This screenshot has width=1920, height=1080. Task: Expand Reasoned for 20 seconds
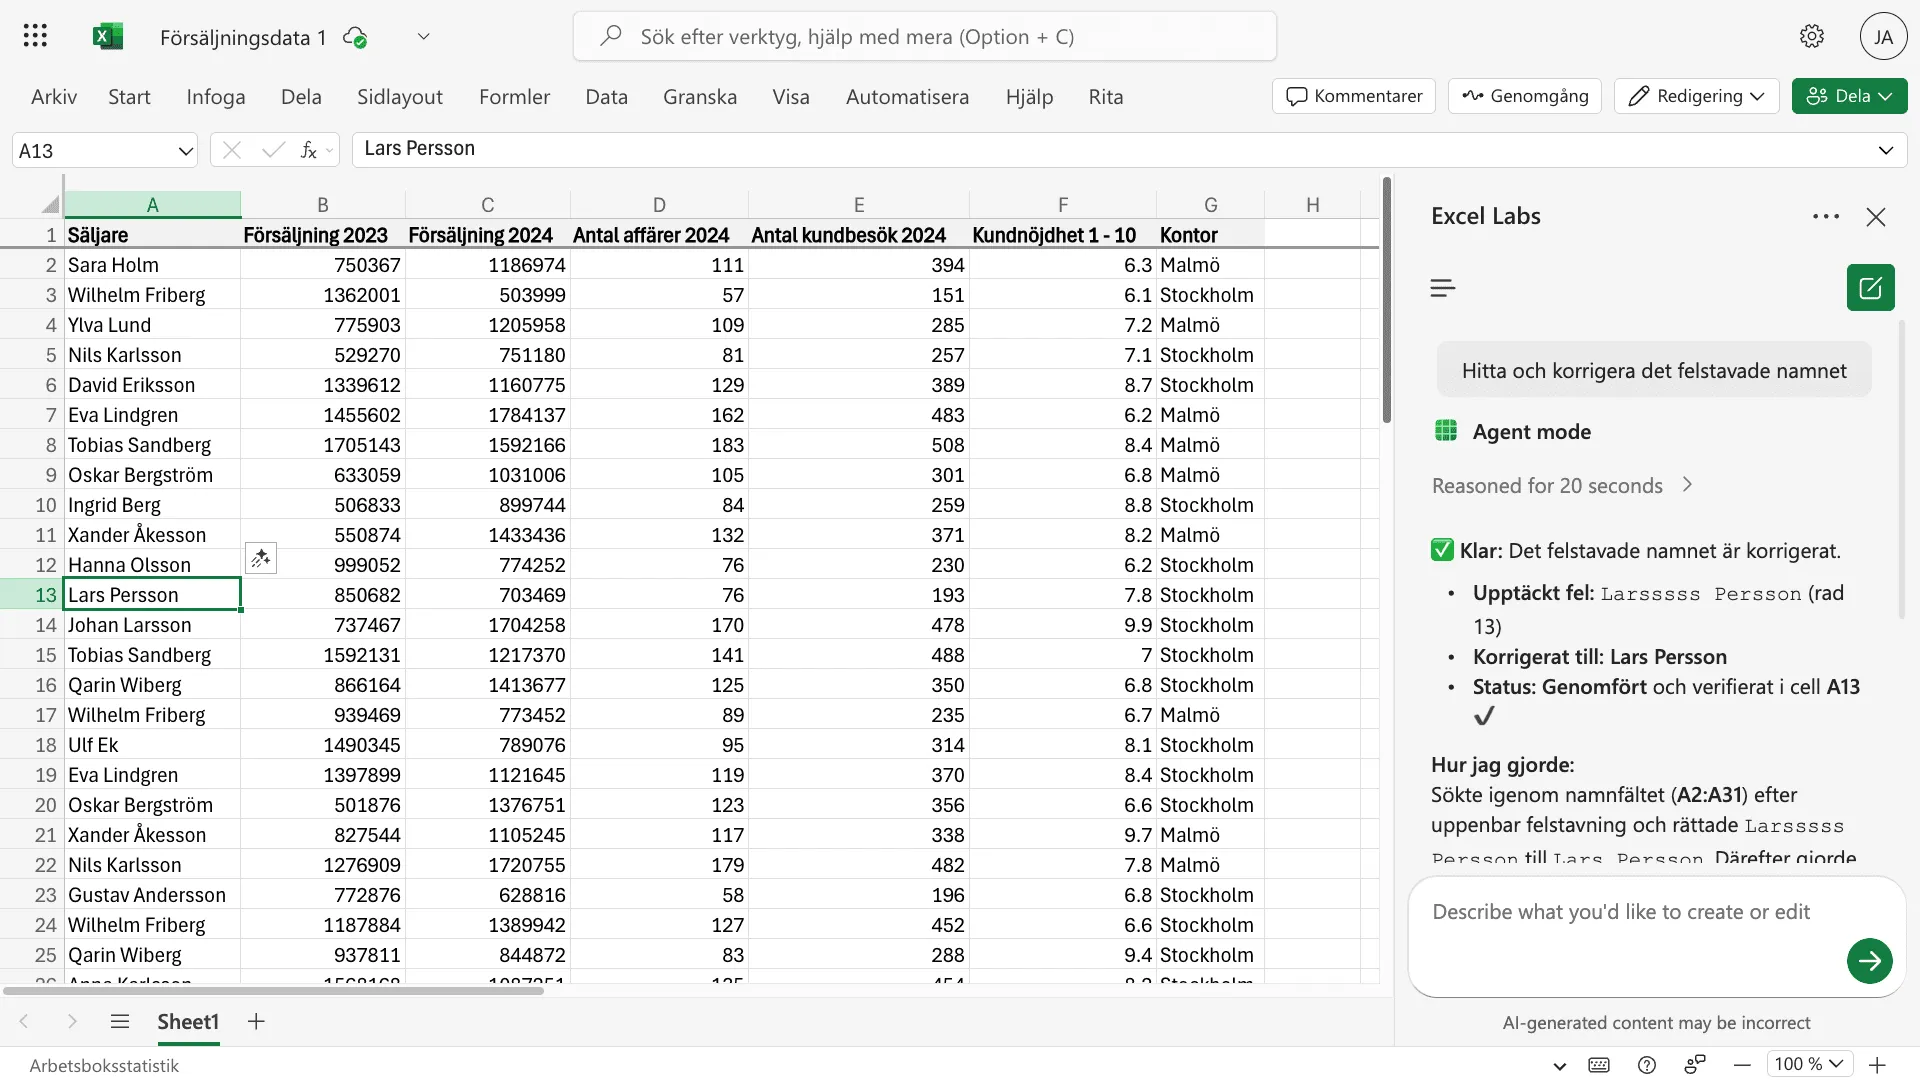[1562, 486]
